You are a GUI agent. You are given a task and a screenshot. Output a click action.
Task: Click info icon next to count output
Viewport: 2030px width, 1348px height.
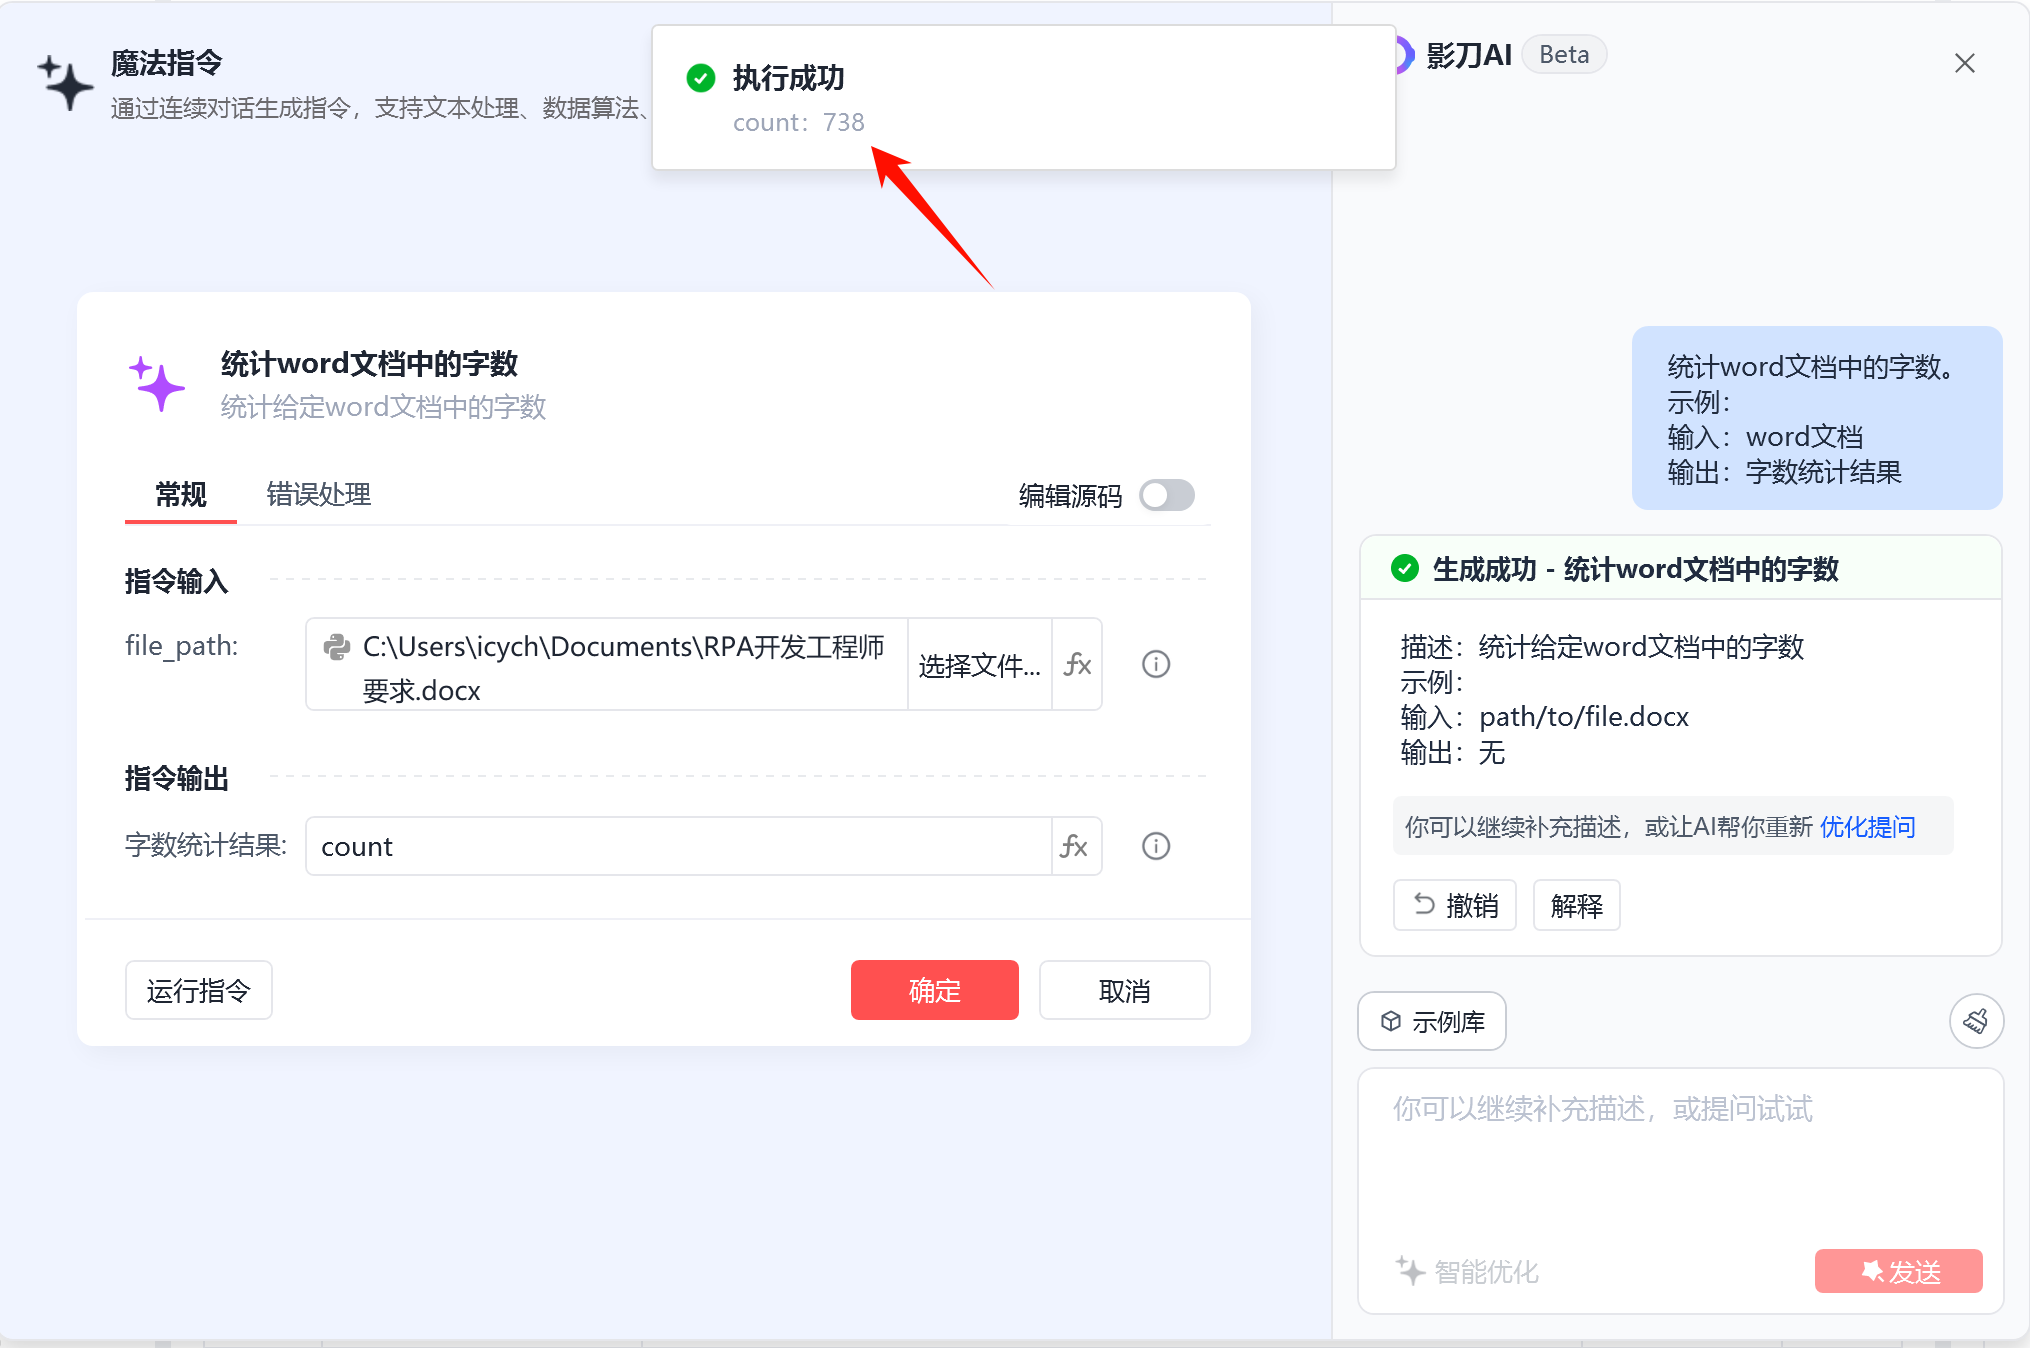pyautogui.click(x=1156, y=847)
